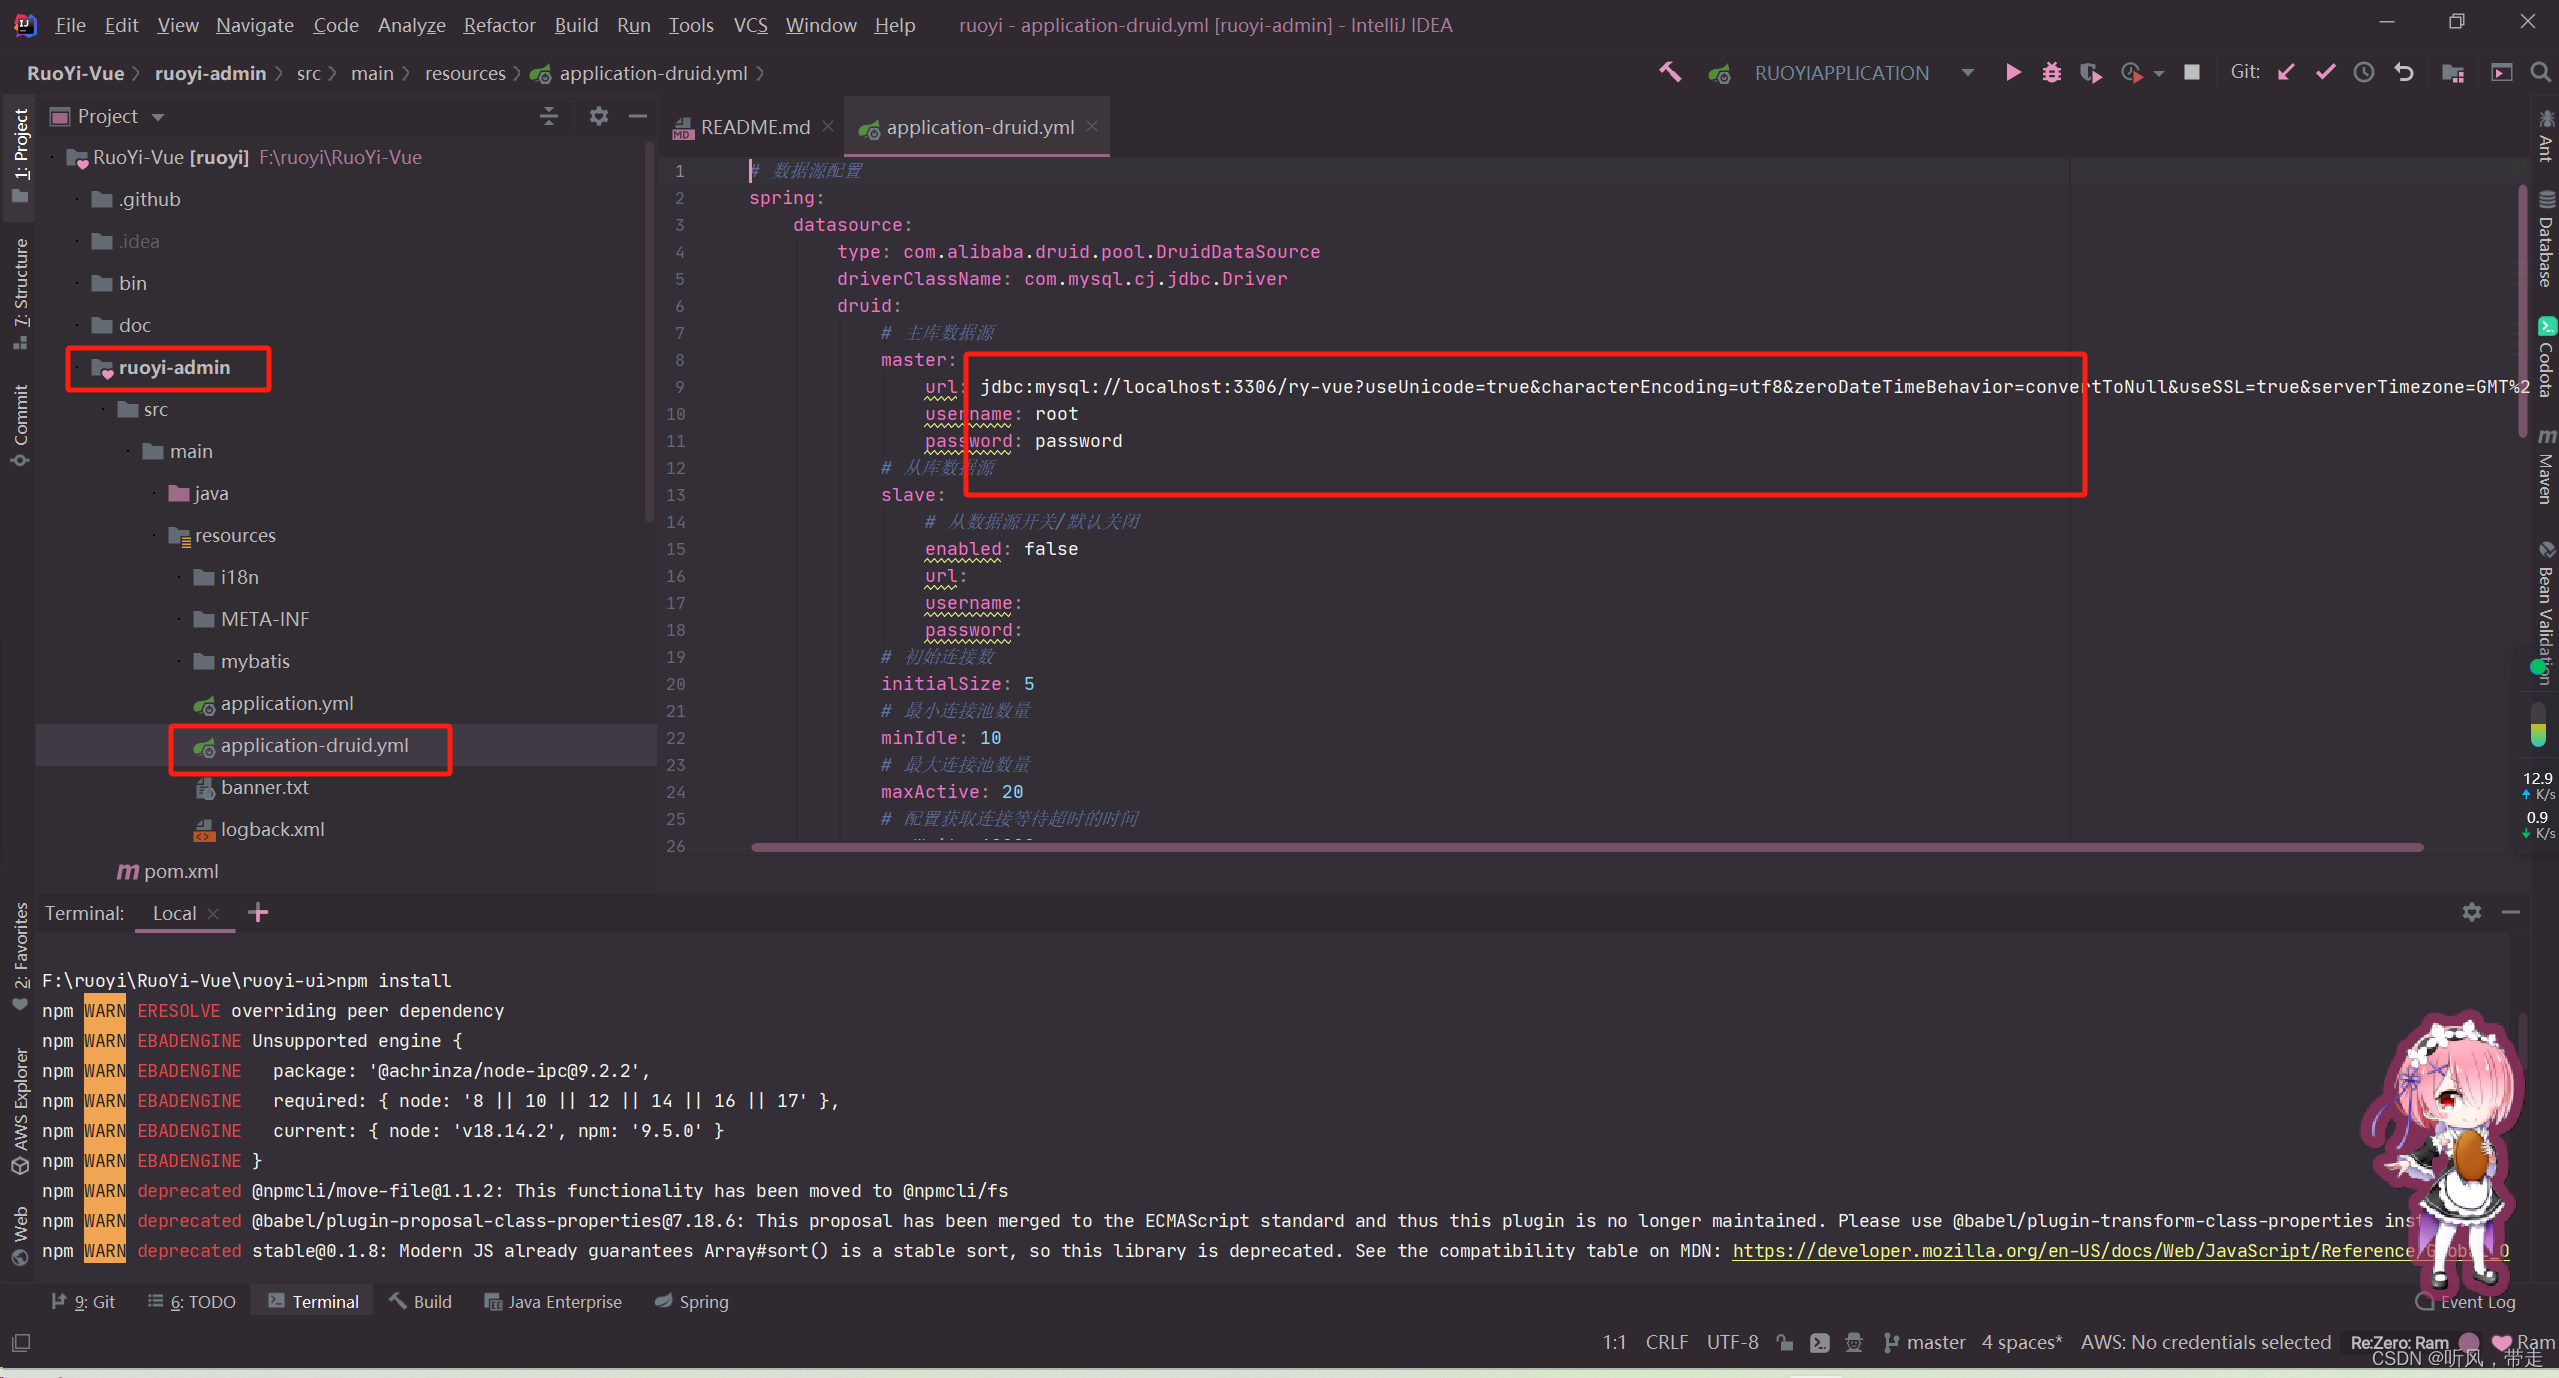Viewport: 2559px width, 1378px height.
Task: Hide the Terminal panel minimize icon
Action: pyautogui.click(x=2510, y=912)
